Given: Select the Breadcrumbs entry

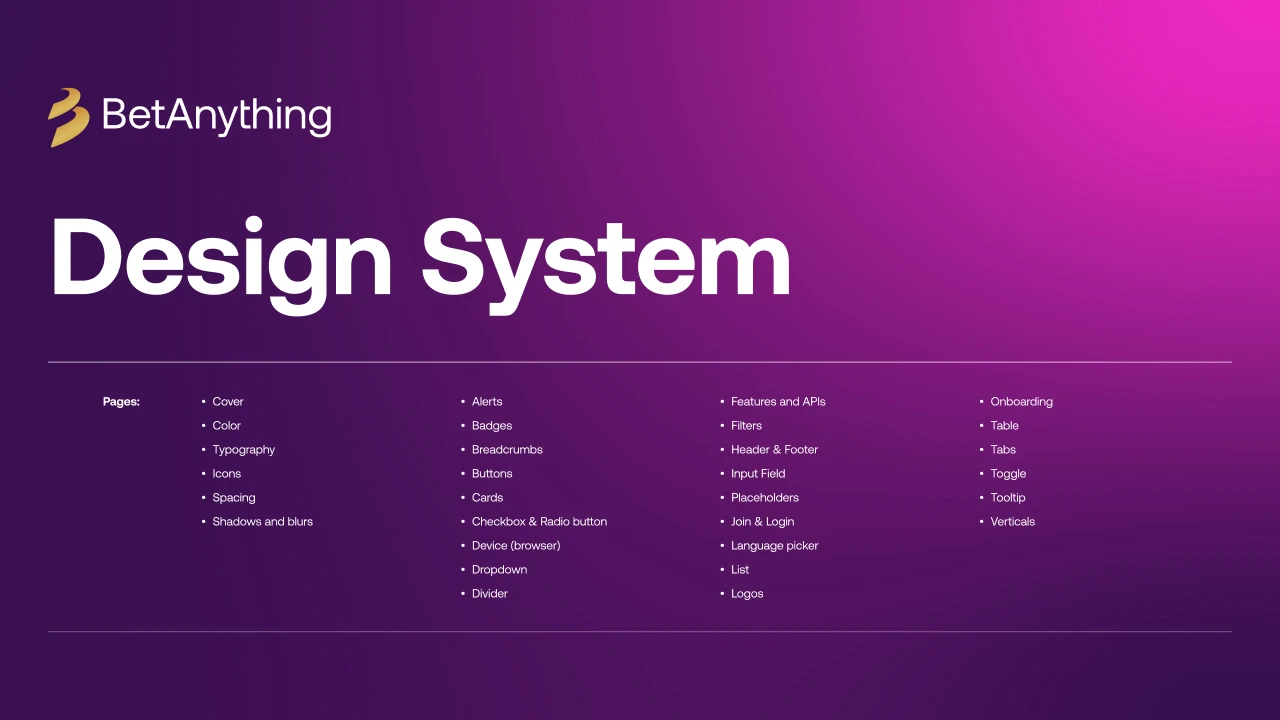Looking at the screenshot, I should [507, 450].
